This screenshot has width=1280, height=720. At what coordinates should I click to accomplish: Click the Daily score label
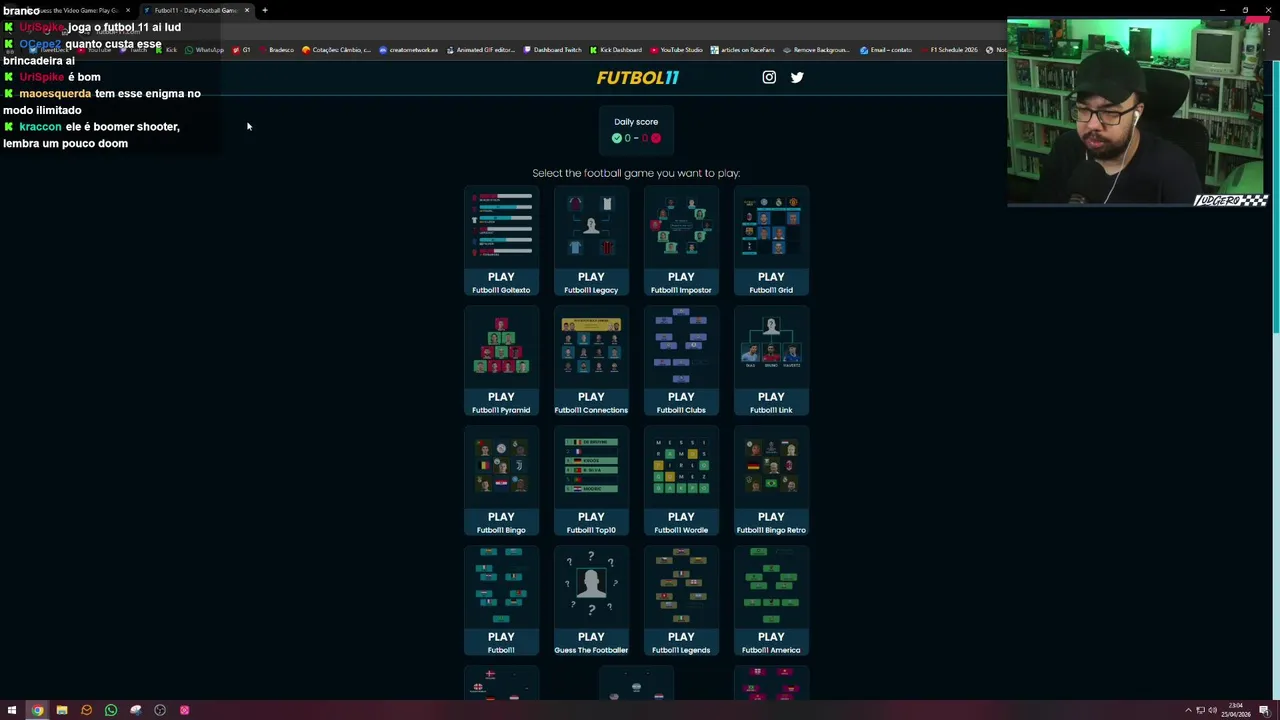click(636, 122)
